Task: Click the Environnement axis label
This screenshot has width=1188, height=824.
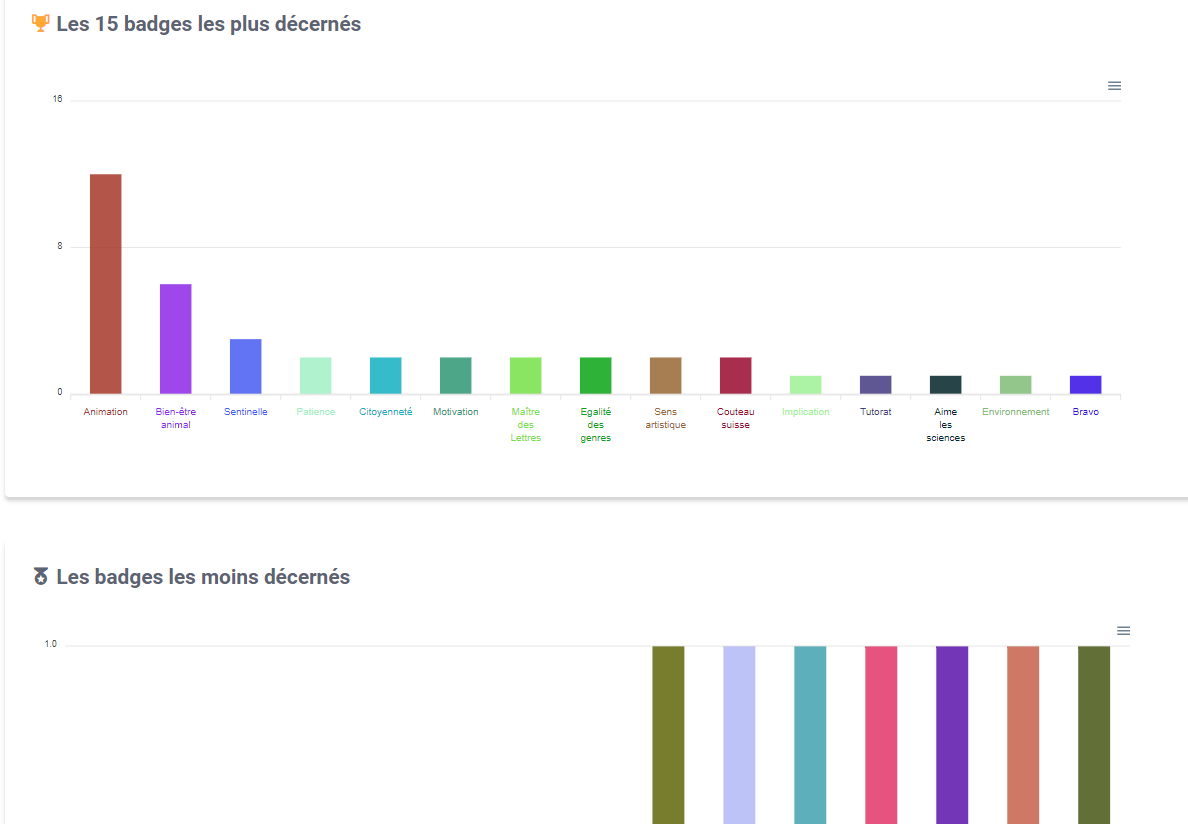Action: click(x=1015, y=412)
